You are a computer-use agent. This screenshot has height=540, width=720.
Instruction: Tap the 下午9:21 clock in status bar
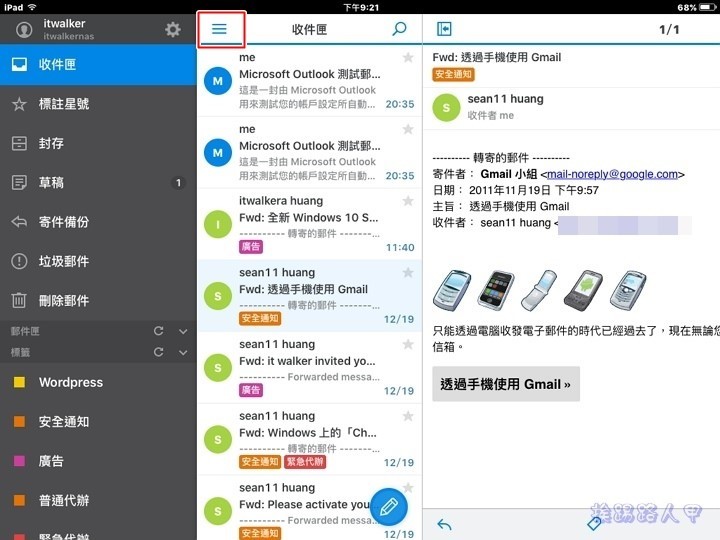(361, 7)
